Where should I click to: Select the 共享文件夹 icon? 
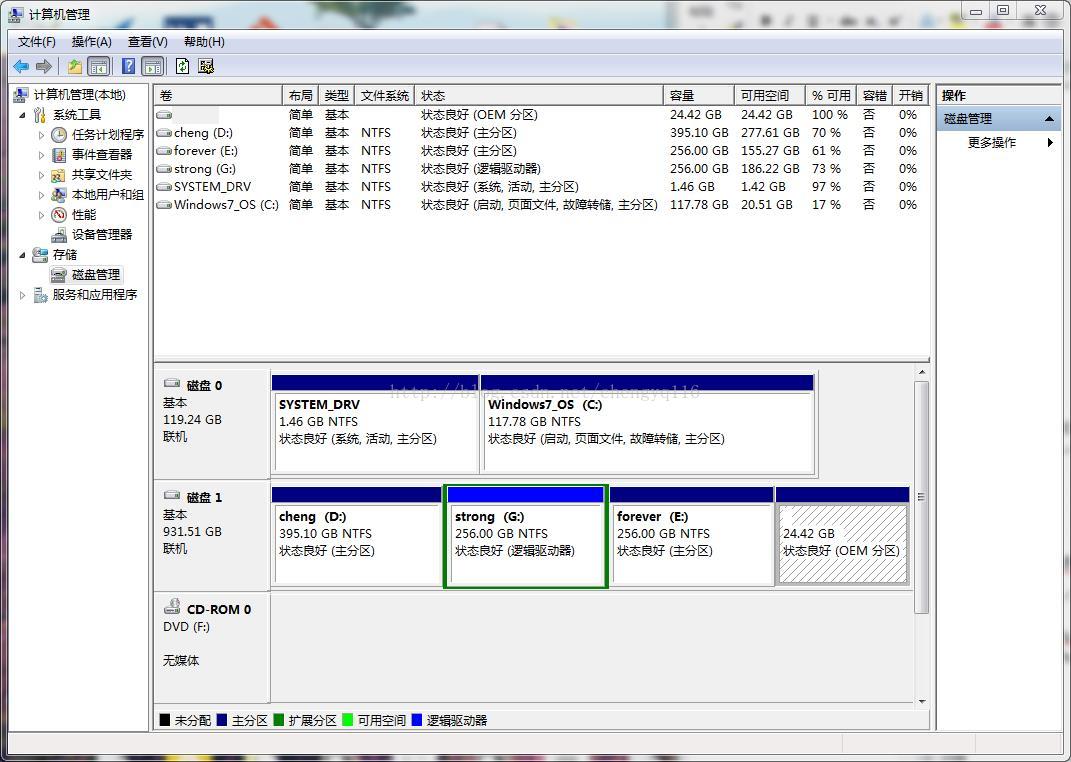59,175
